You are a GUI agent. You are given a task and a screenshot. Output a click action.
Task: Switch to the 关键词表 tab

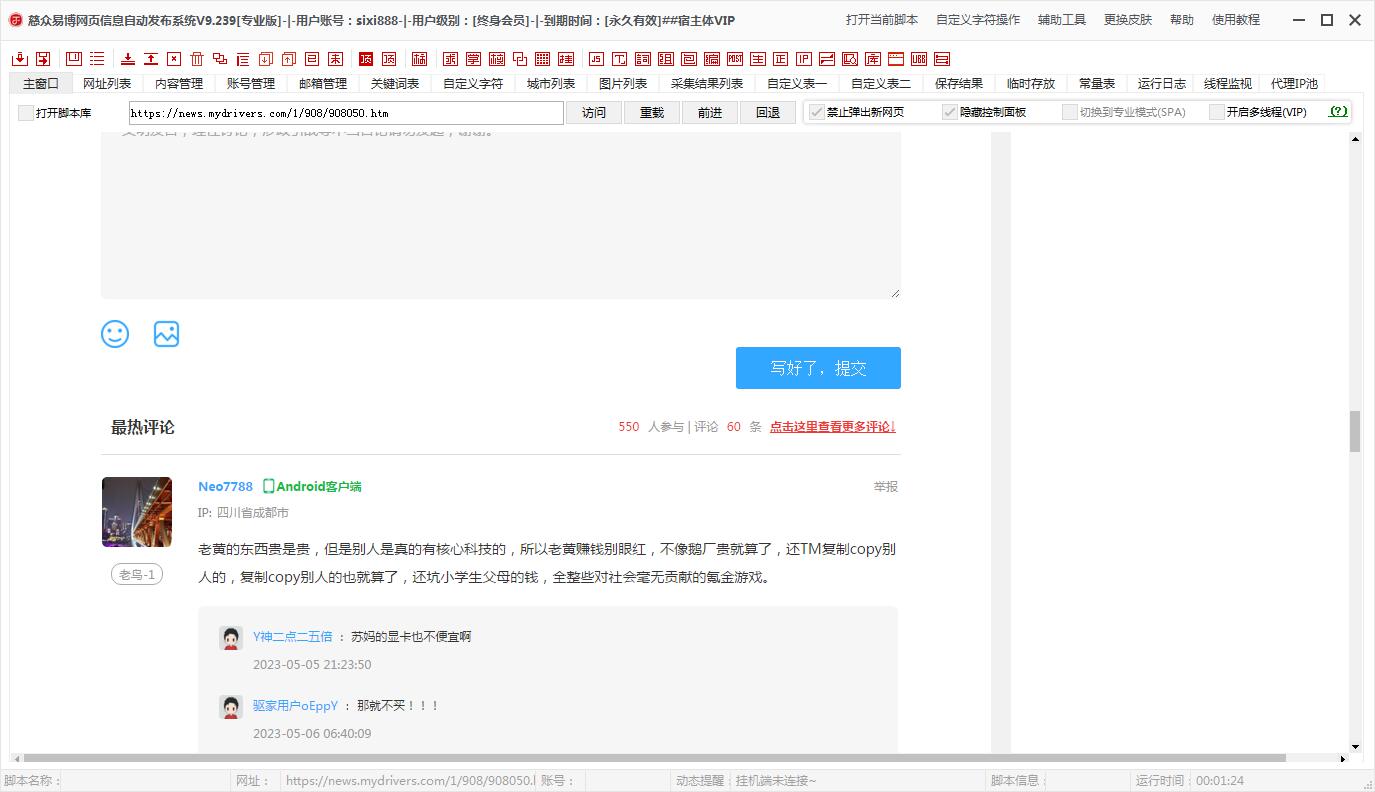pyautogui.click(x=395, y=84)
